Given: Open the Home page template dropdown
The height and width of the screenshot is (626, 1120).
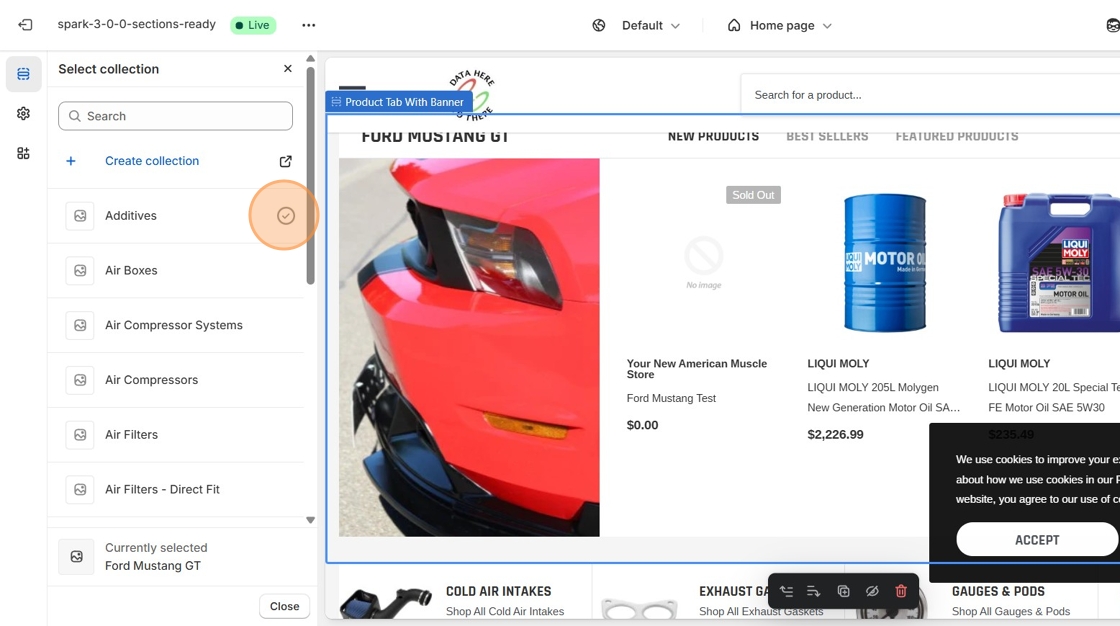Looking at the screenshot, I should (791, 26).
